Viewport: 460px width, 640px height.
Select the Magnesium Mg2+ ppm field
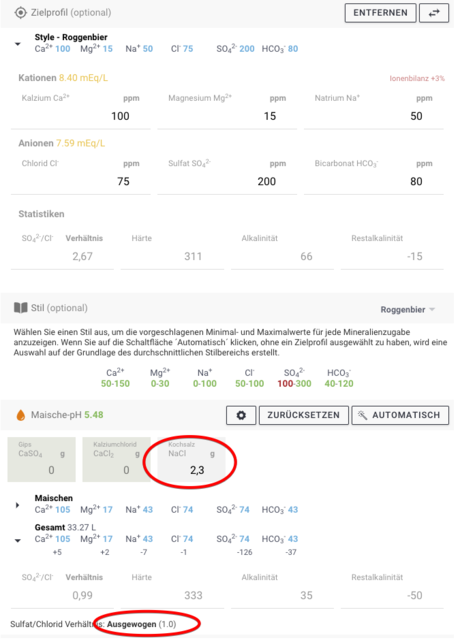227,110
